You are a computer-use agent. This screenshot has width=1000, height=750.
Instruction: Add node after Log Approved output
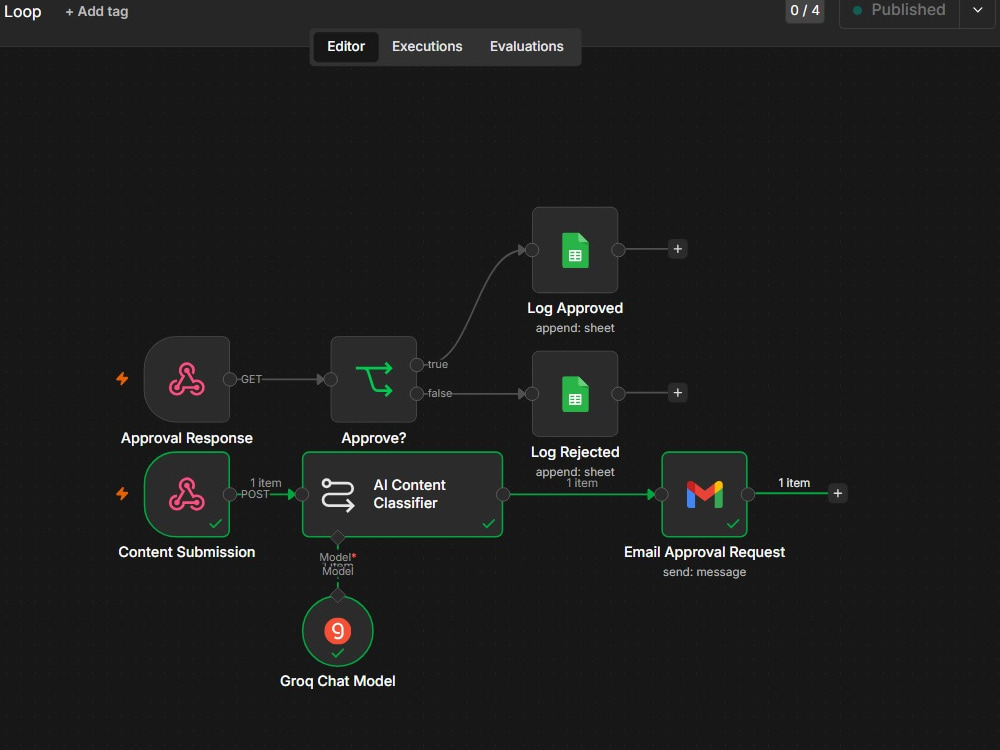coord(678,249)
